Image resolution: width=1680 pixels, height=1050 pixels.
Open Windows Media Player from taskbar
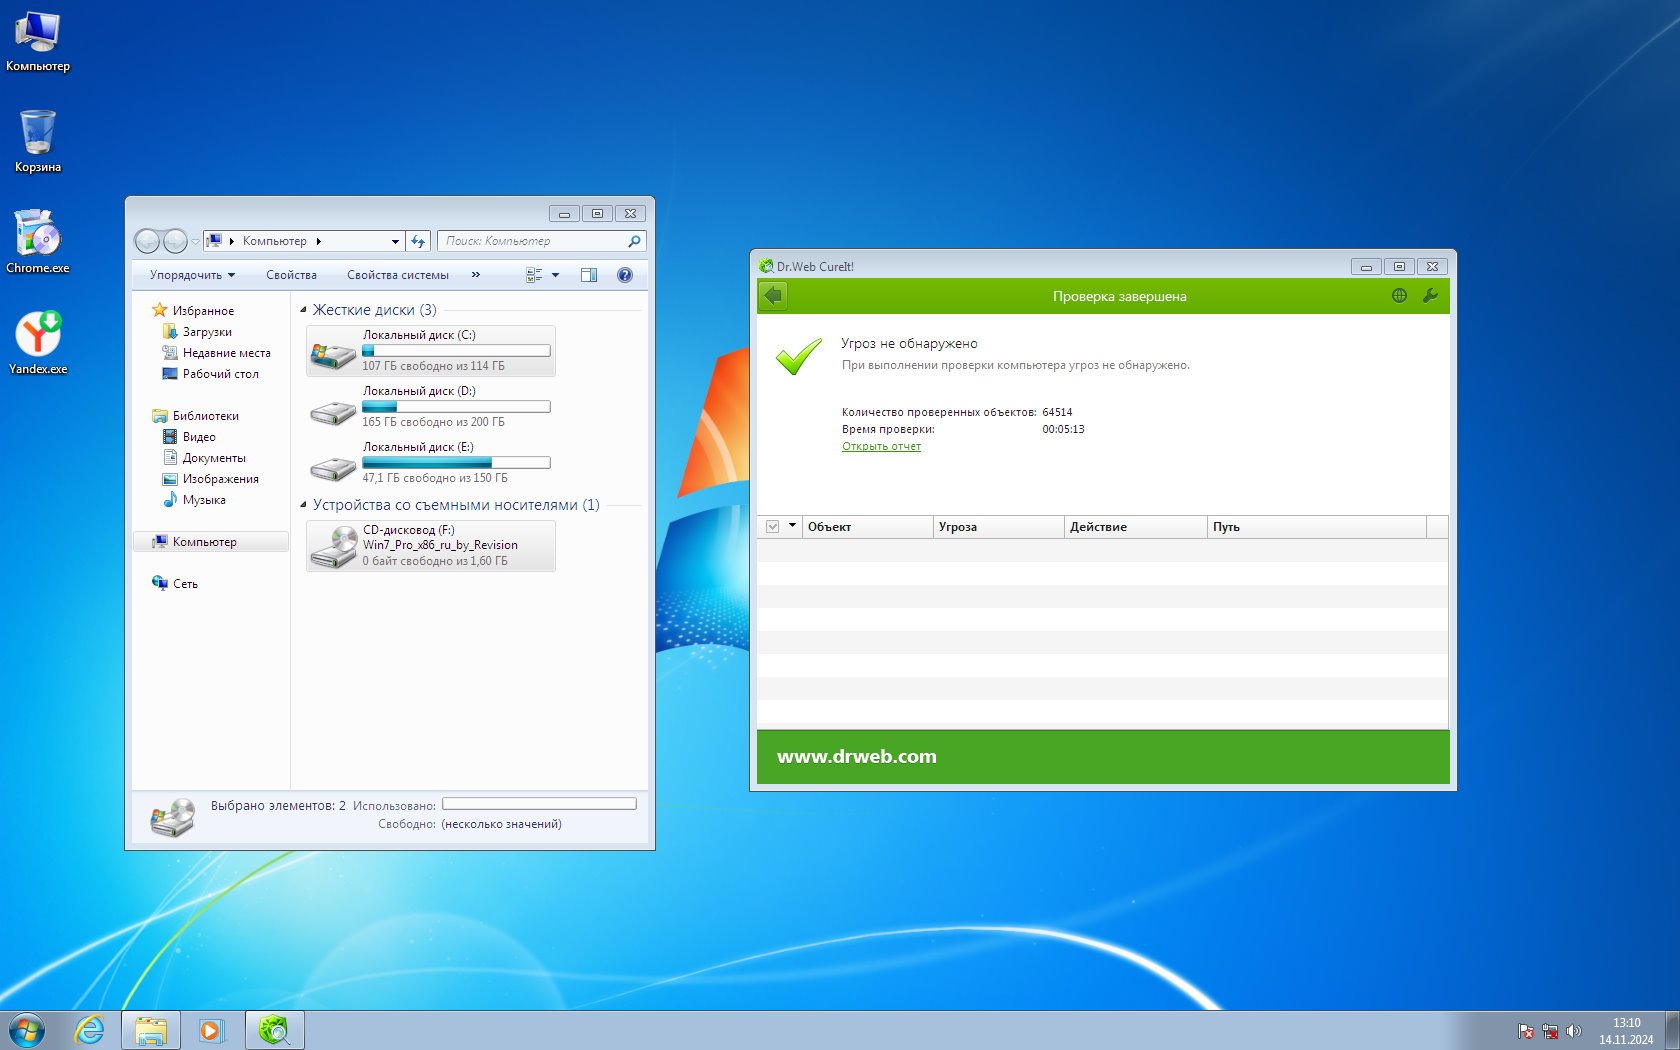[211, 1030]
